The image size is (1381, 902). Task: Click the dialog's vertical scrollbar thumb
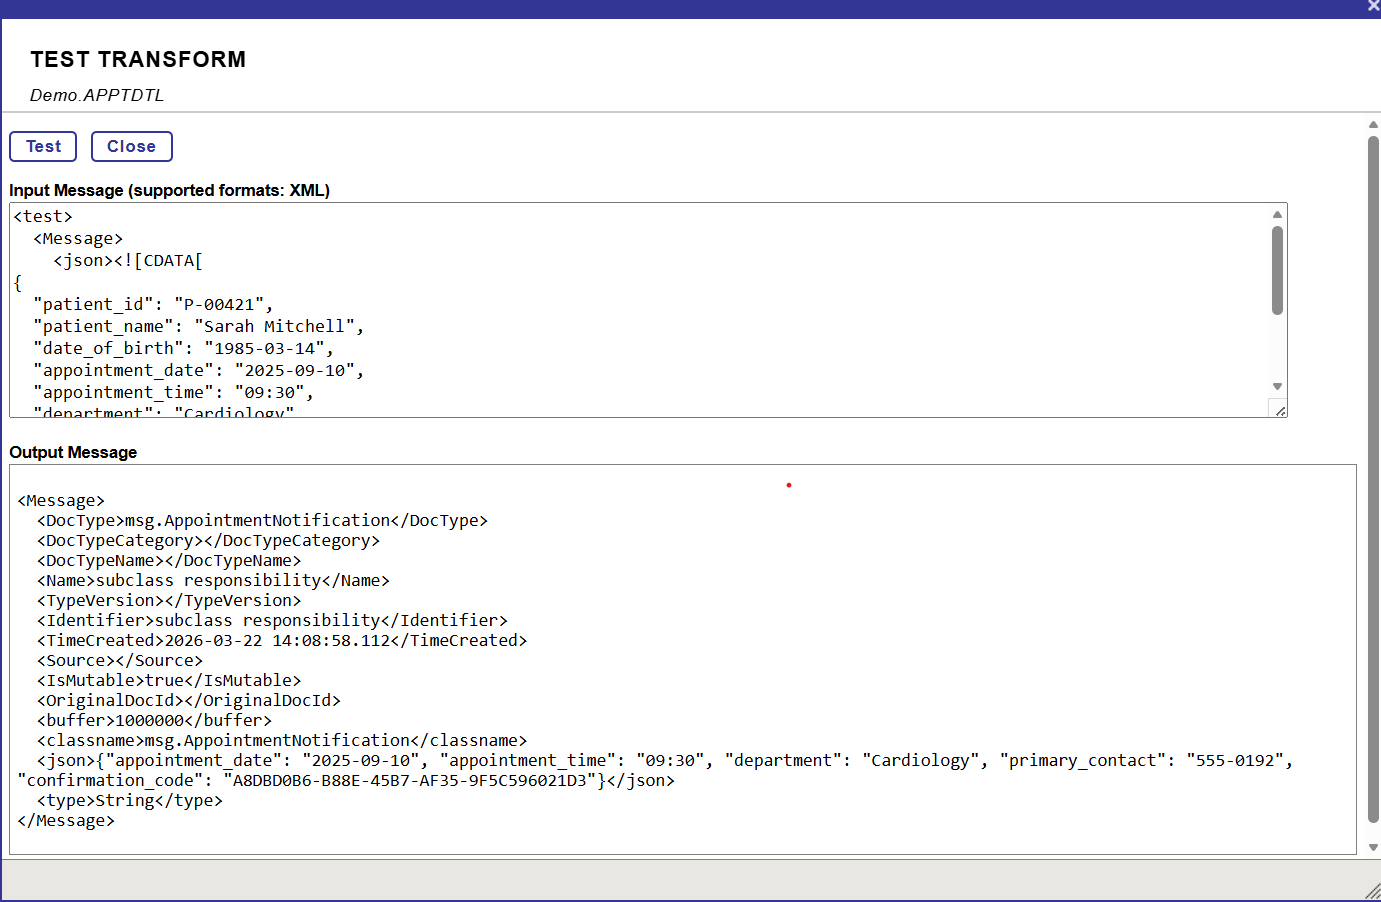pos(1373,480)
